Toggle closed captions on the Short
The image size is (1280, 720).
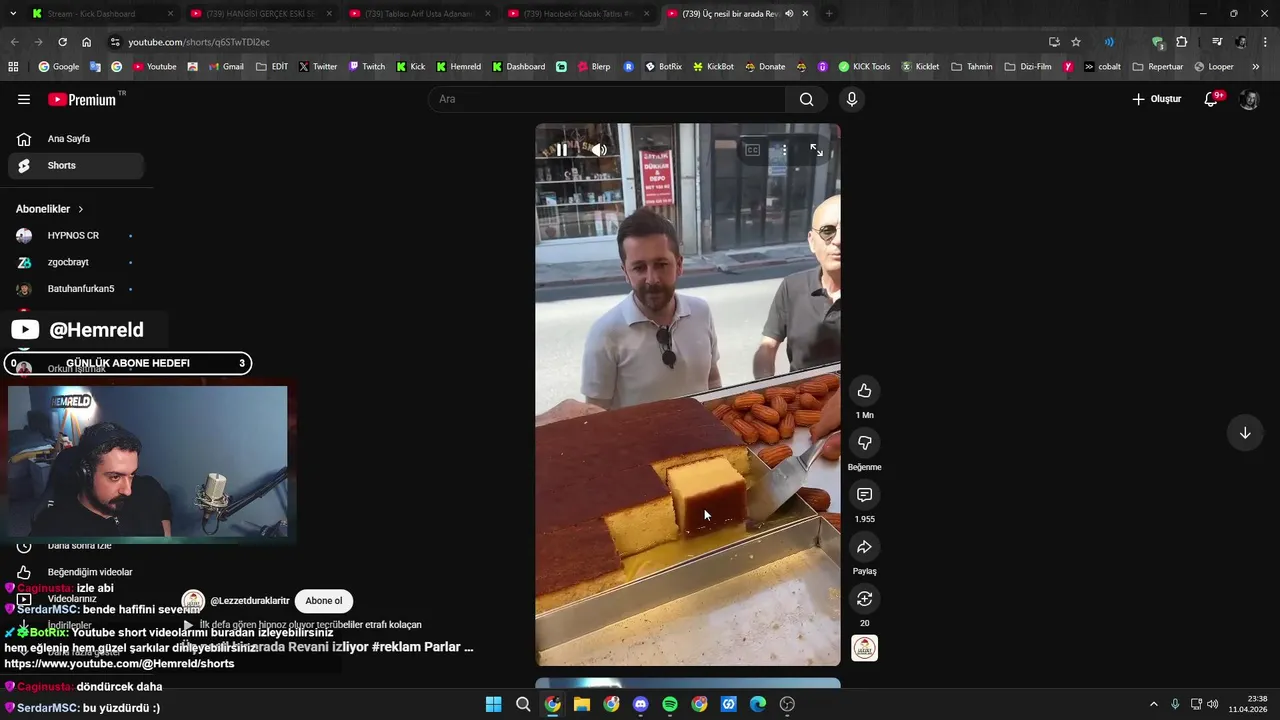[752, 150]
